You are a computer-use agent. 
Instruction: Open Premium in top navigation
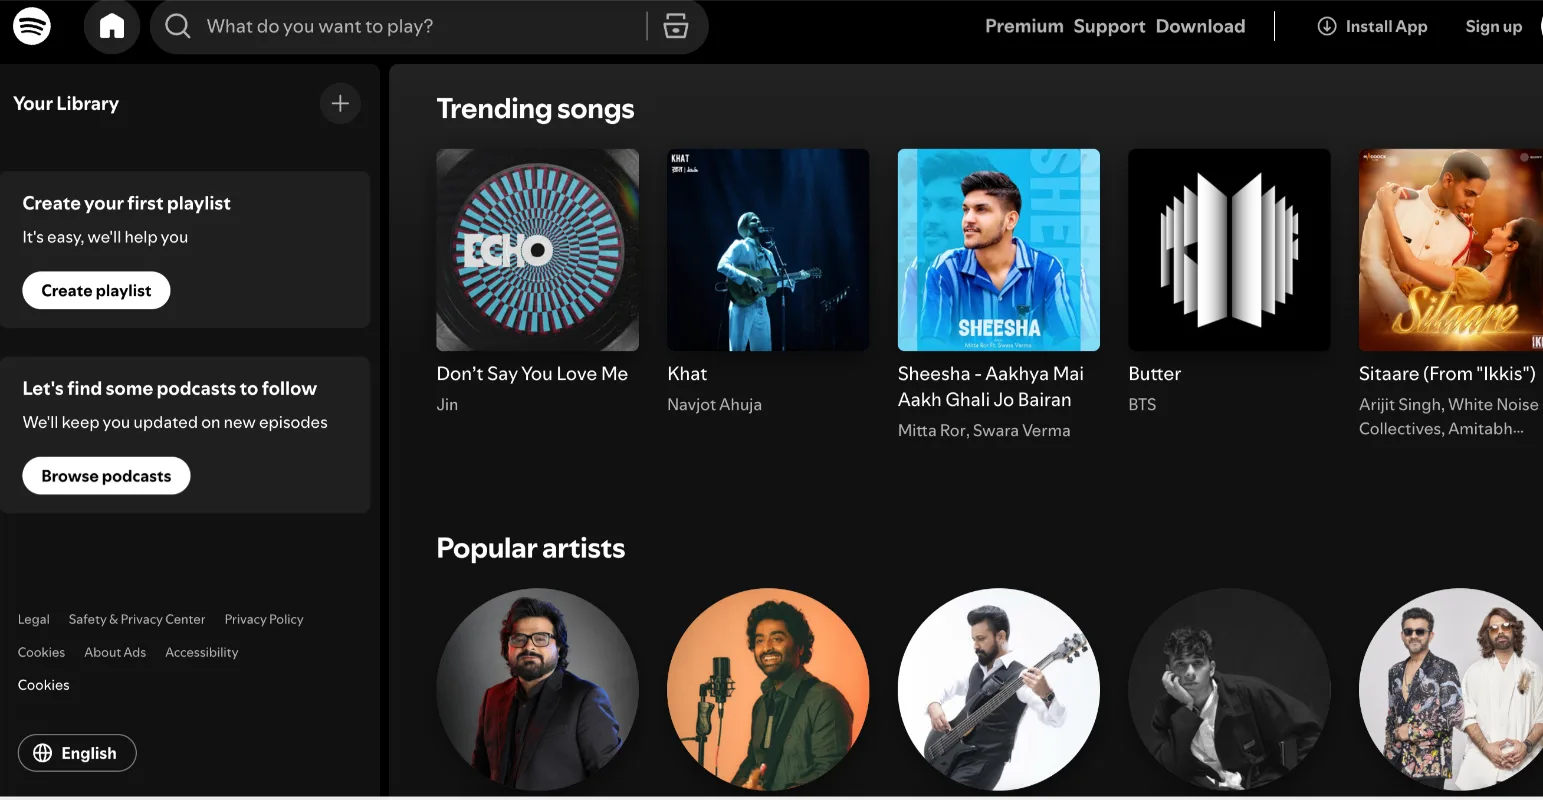(x=1024, y=26)
